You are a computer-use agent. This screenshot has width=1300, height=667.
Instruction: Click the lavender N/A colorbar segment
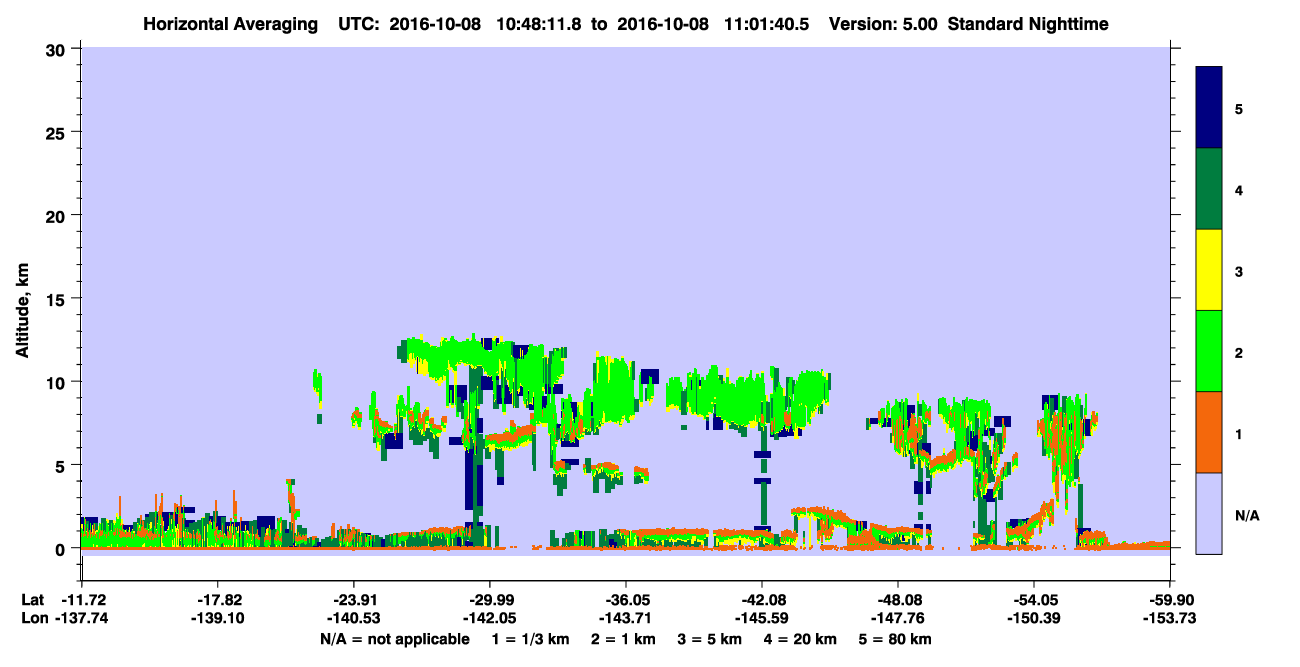pos(1209,513)
